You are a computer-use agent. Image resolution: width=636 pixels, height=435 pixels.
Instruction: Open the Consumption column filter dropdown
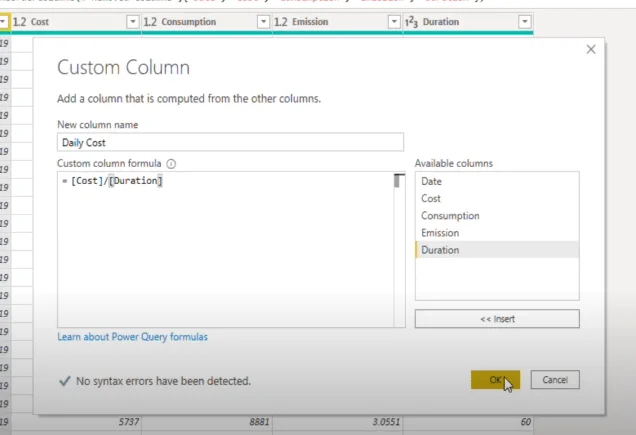[x=263, y=22]
